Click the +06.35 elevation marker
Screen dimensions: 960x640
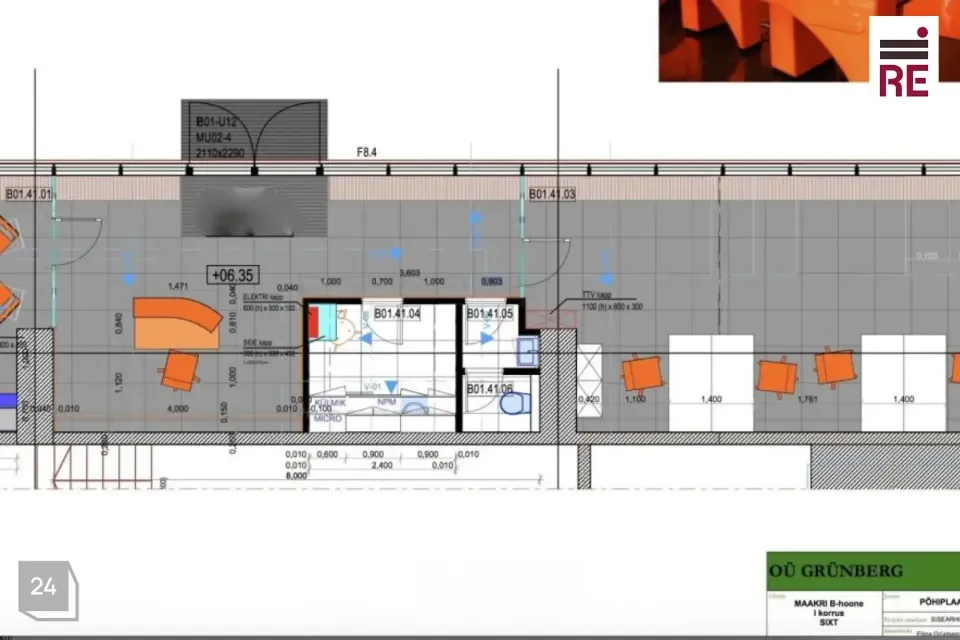coord(230,274)
